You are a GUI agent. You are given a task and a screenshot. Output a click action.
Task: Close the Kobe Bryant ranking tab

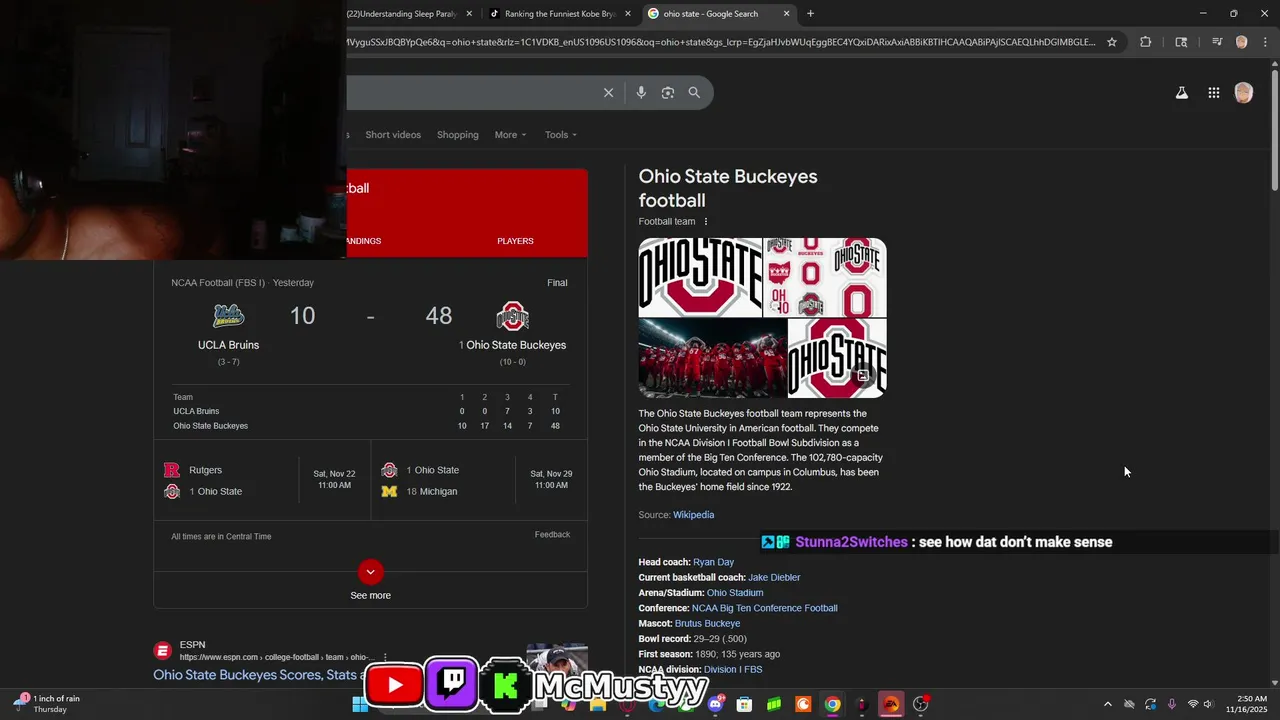click(628, 14)
